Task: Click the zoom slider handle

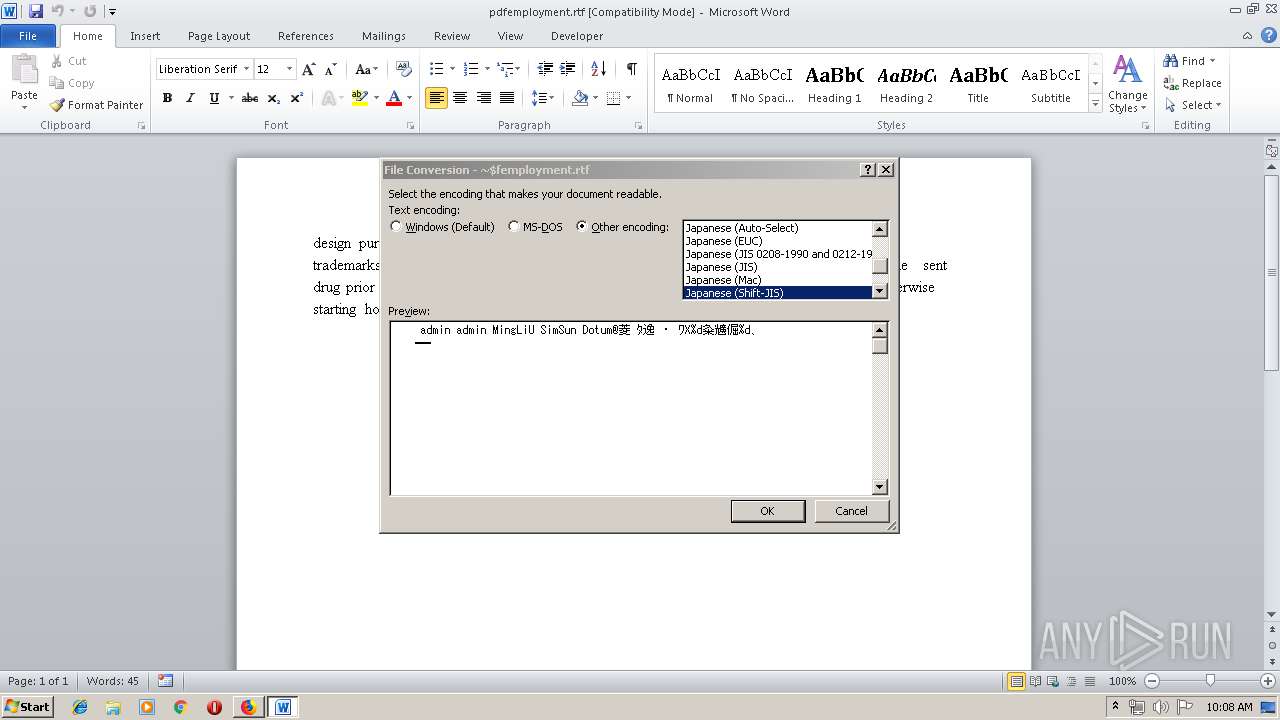Action: tap(1210, 681)
